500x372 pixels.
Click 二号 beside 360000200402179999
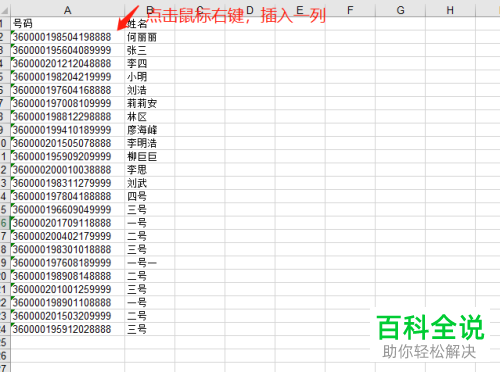coord(150,236)
